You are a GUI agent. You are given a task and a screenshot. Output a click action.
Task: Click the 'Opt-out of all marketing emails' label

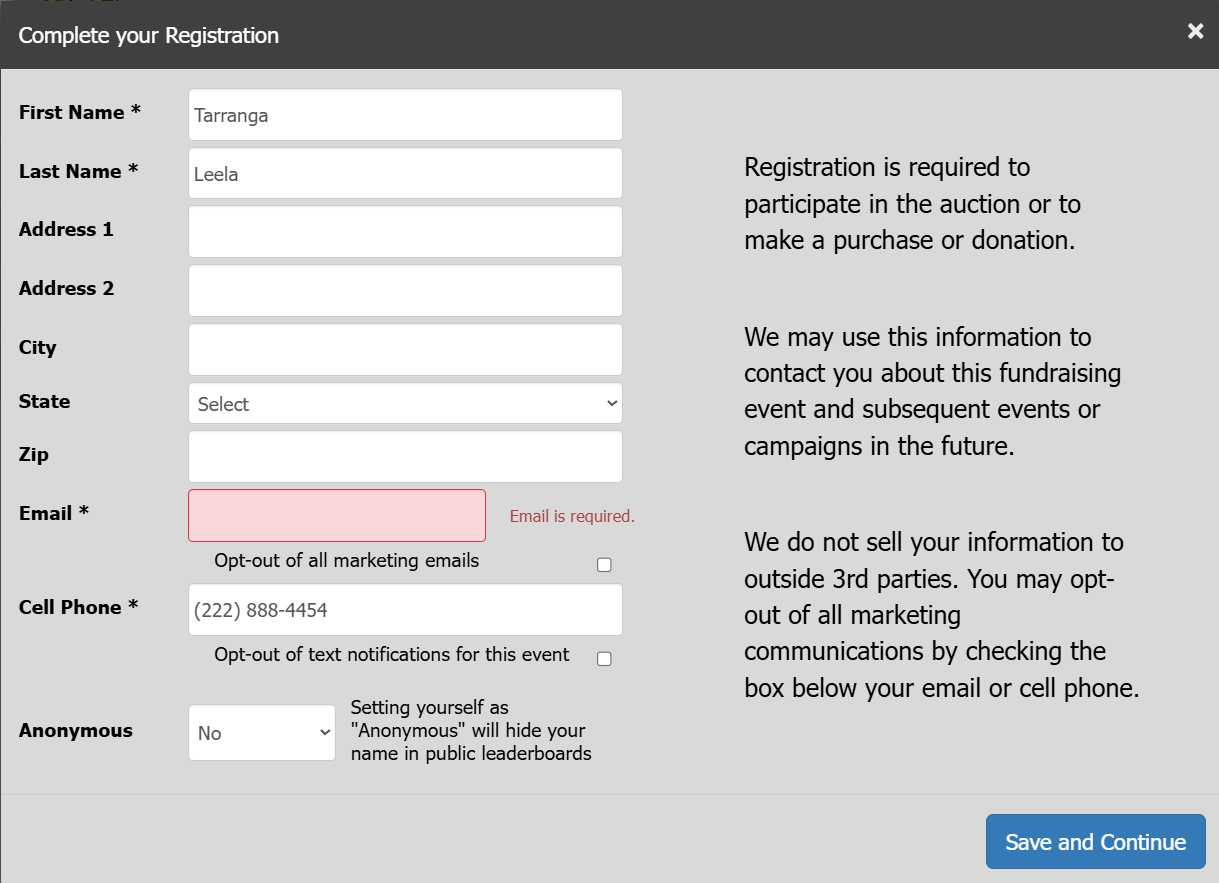click(347, 561)
